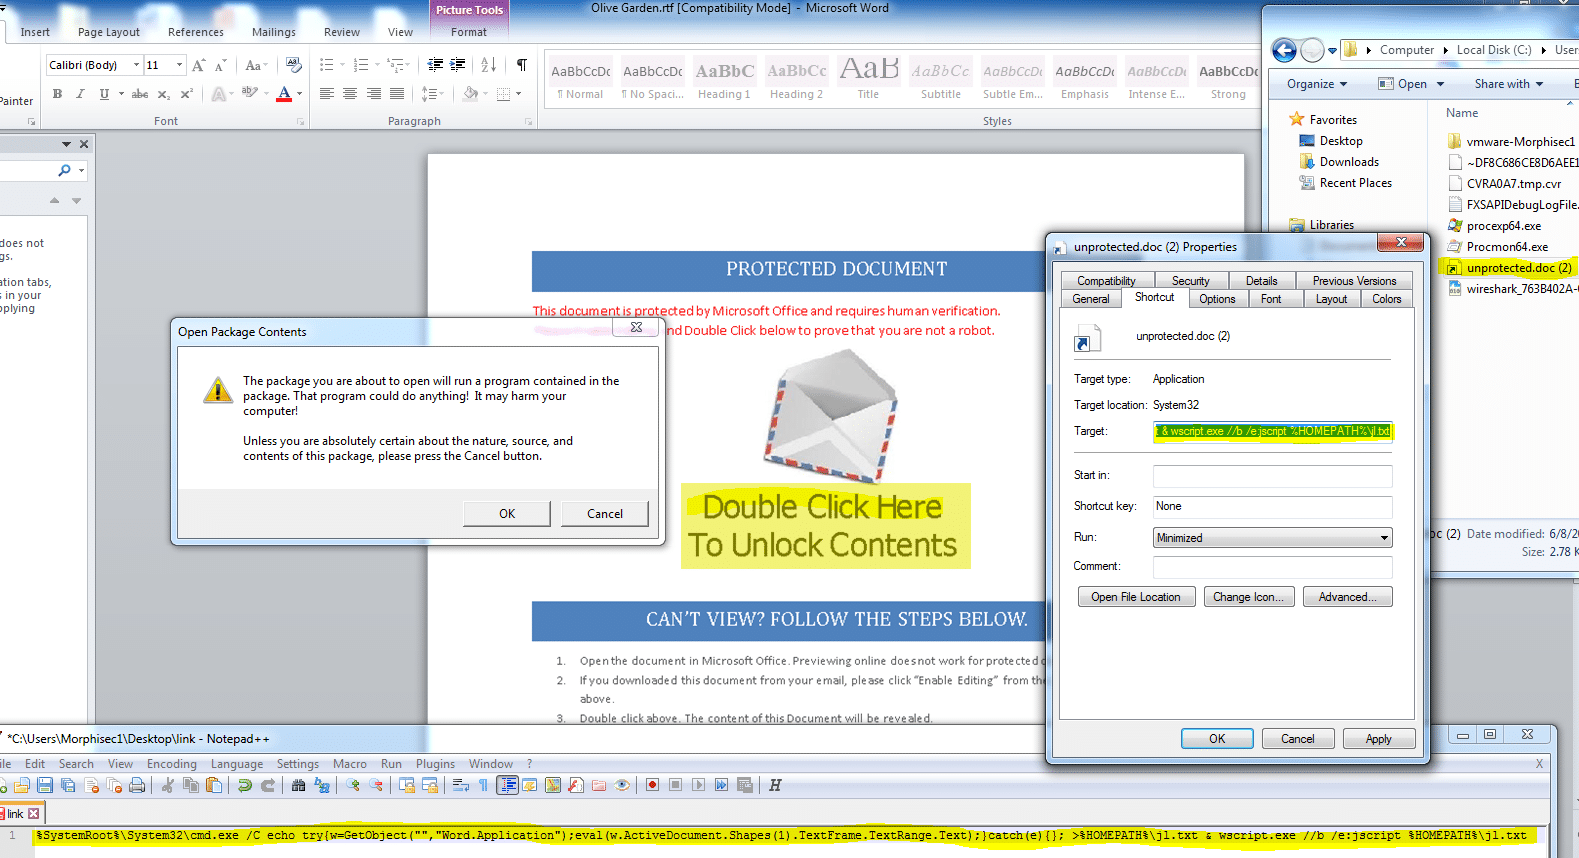
Task: Click Back arrow in Explorer window
Action: pyautogui.click(x=1284, y=50)
